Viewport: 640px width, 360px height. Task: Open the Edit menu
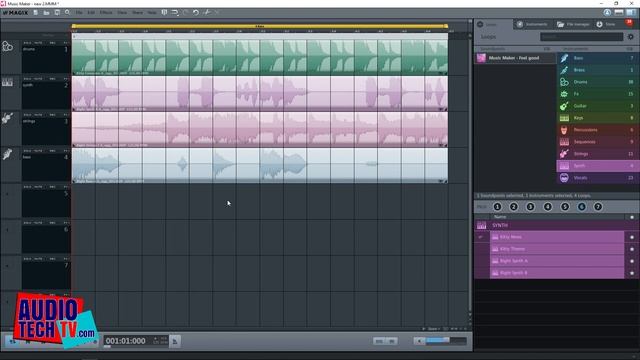[x=91, y=13]
